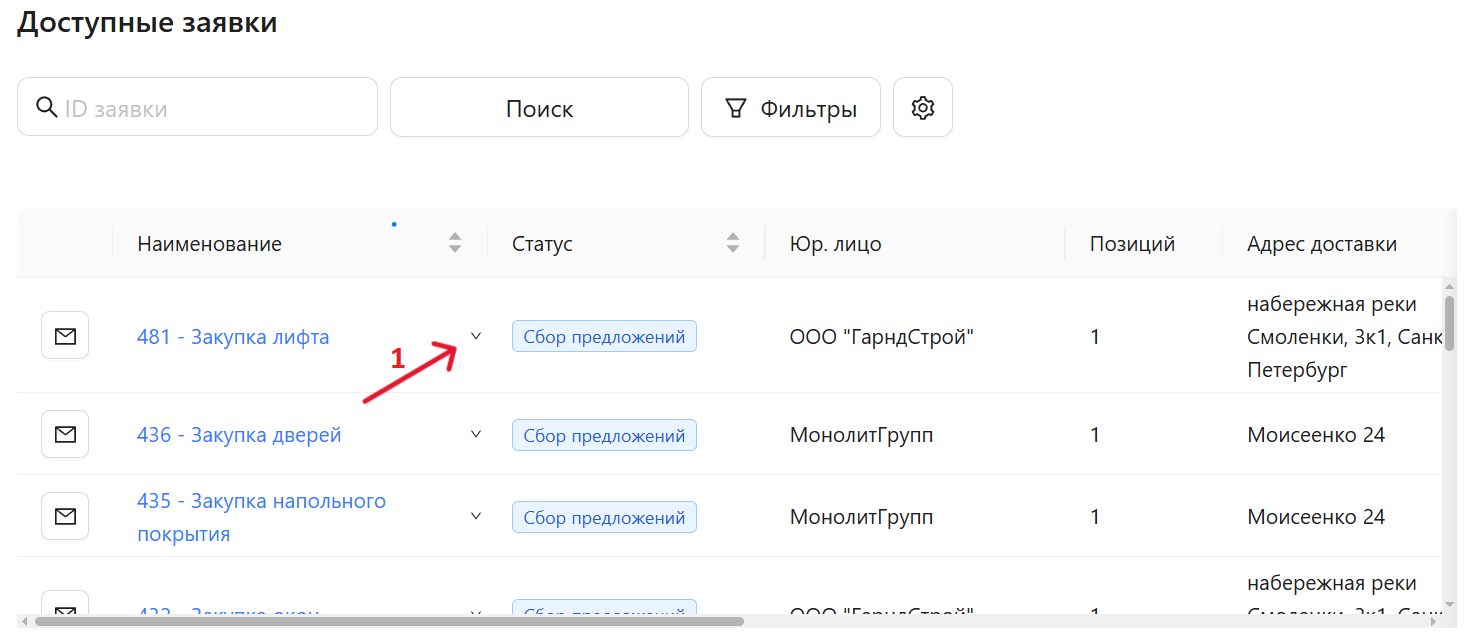Open the Фильтры button
The height and width of the screenshot is (641, 1468).
pos(791,107)
